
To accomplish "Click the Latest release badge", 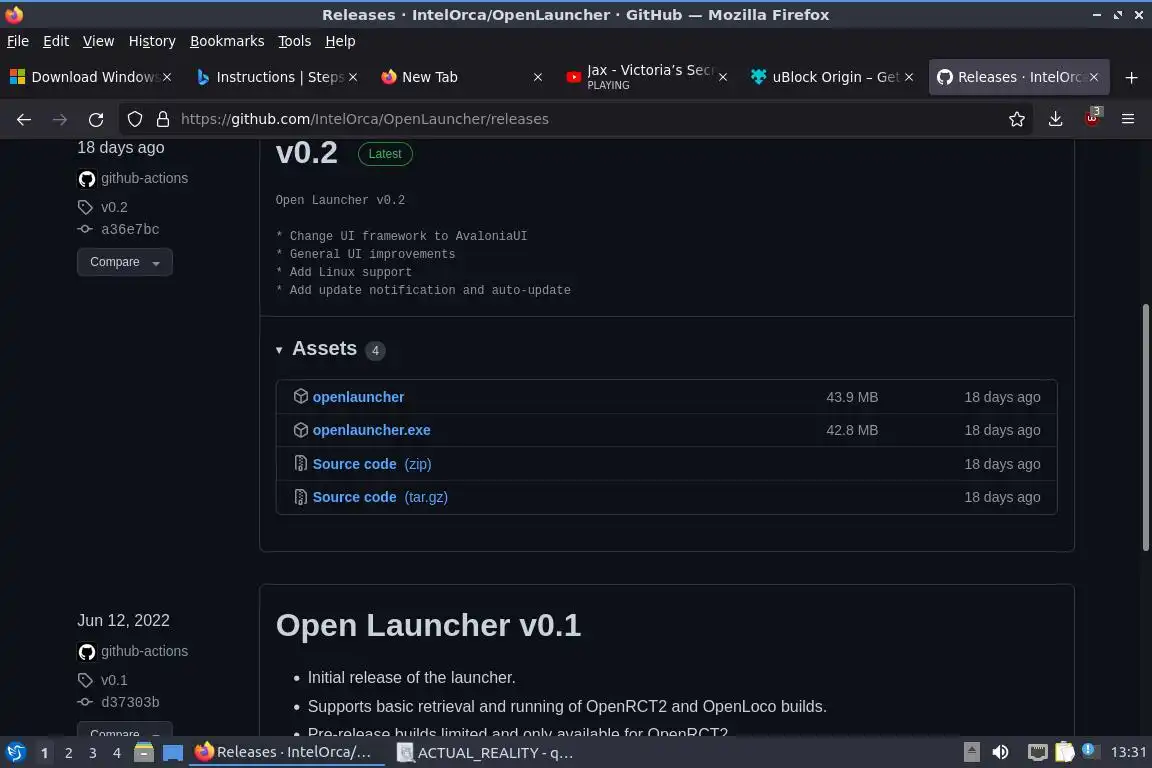I will (x=385, y=154).
